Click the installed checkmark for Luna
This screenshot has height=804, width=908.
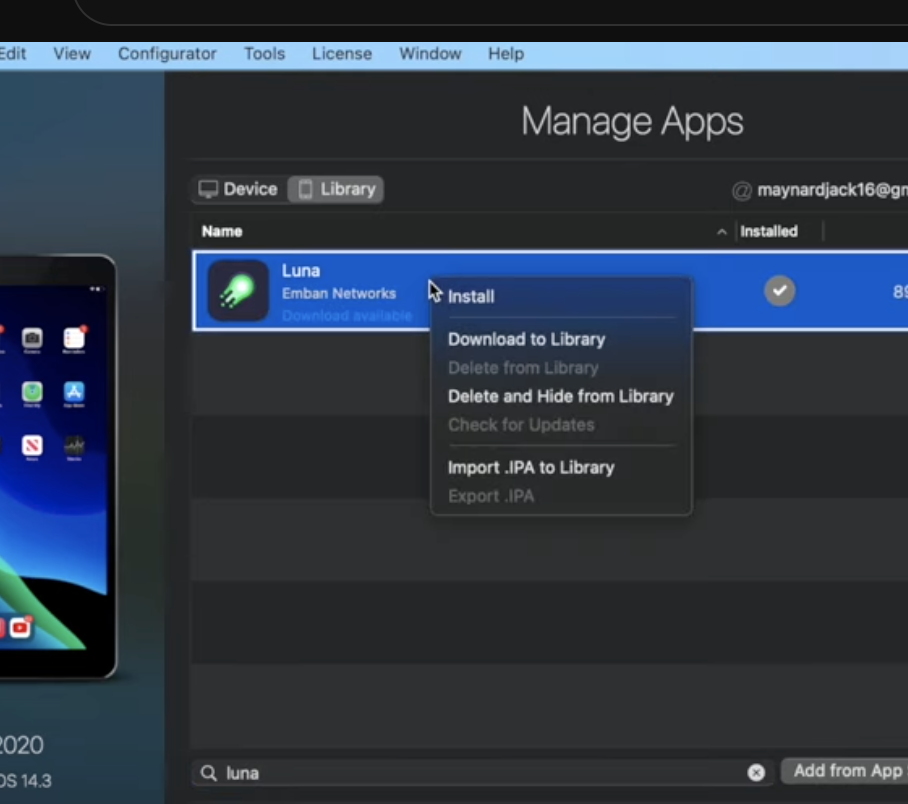[x=780, y=291]
